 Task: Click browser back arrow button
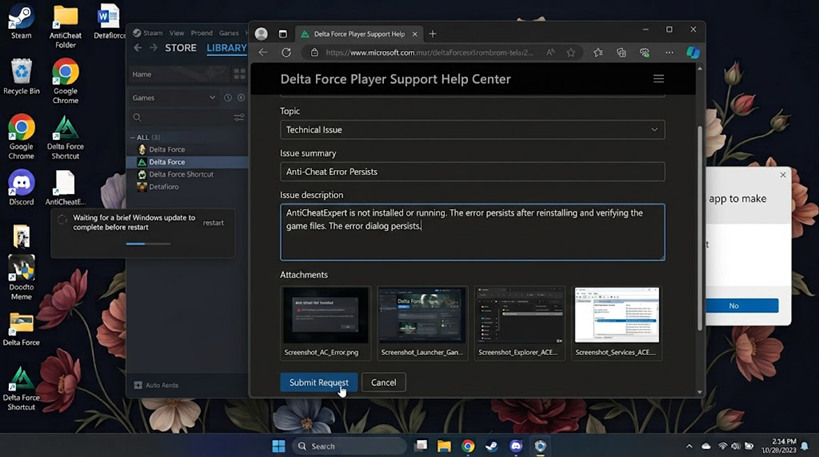pos(263,52)
